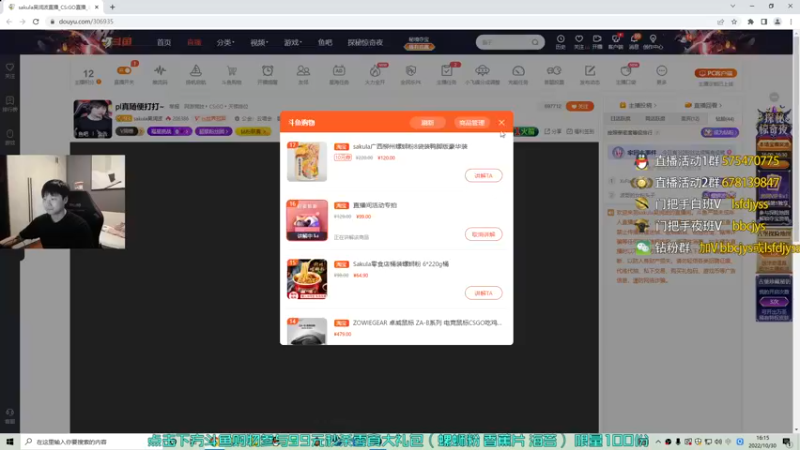Screen dimensions: 800x450
Task: Click the flame icon with new badge
Action: tap(375, 71)
